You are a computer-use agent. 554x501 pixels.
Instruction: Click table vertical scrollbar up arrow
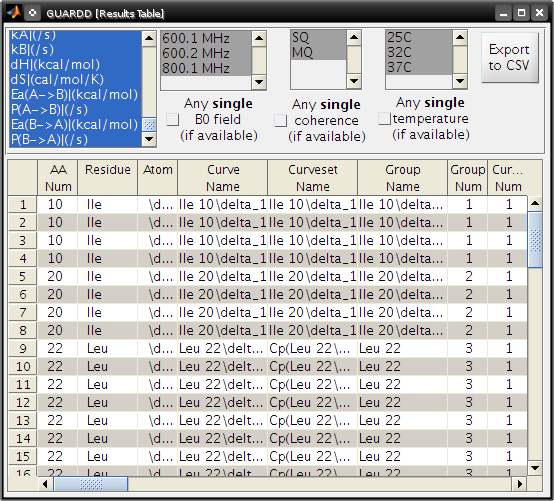[535, 203]
